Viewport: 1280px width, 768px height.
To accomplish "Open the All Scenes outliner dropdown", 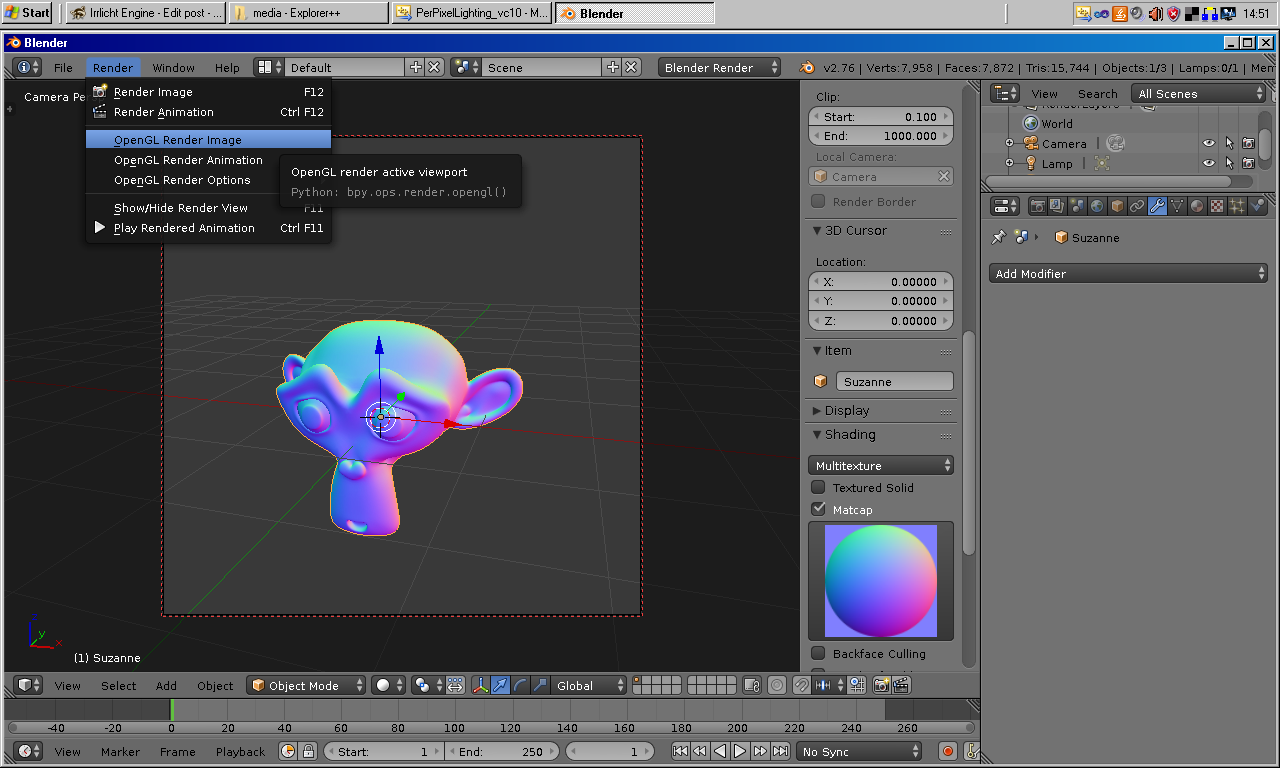I will click(x=1199, y=94).
